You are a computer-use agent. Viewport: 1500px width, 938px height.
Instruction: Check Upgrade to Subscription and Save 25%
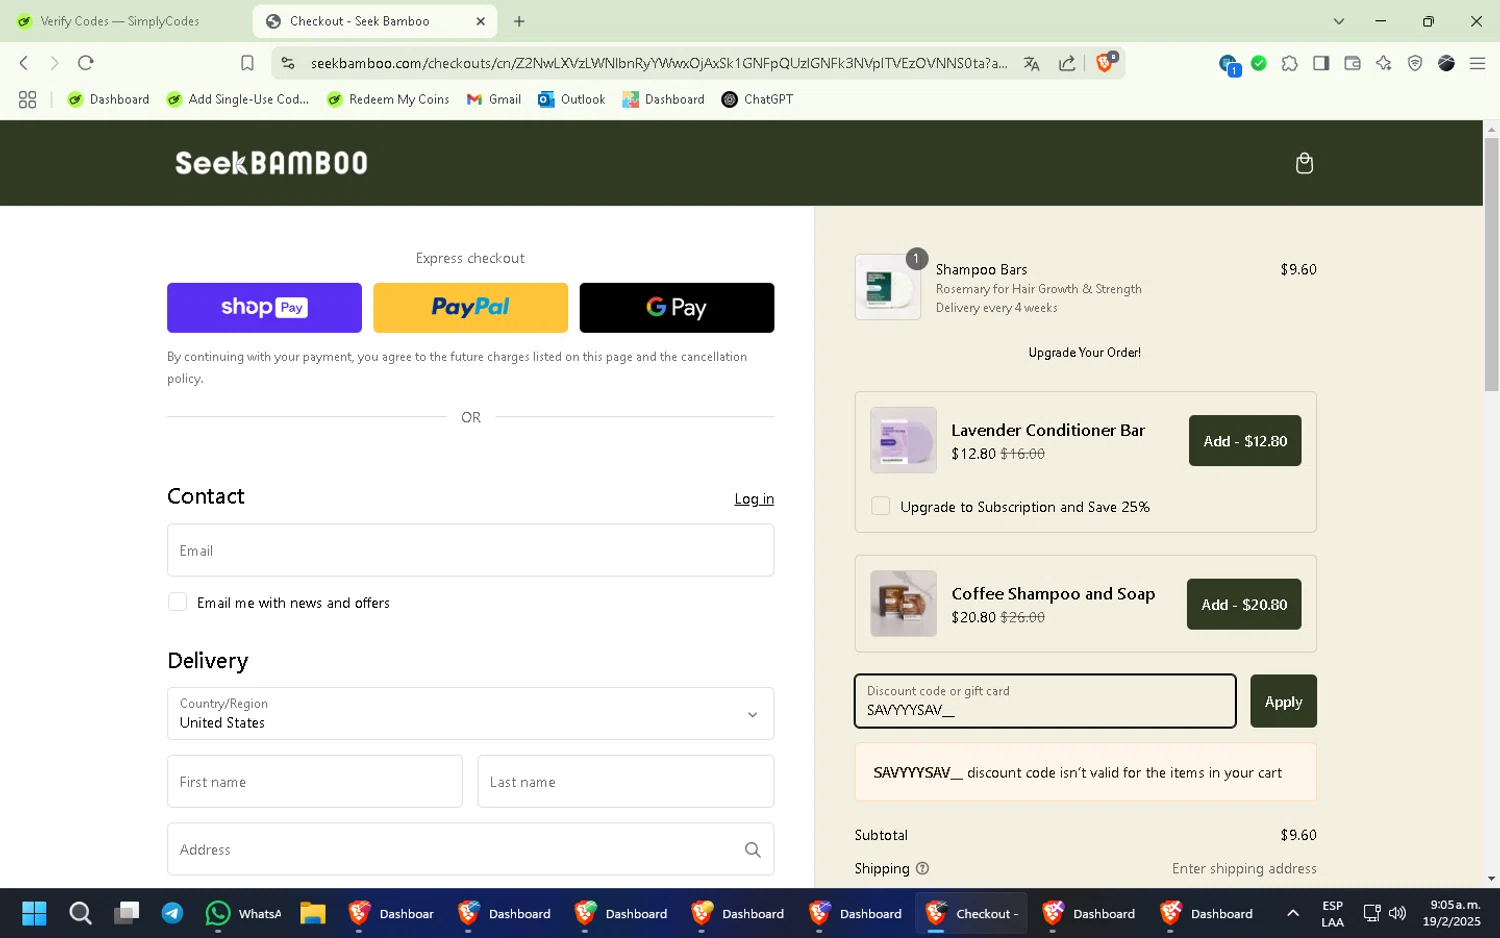[x=880, y=506]
